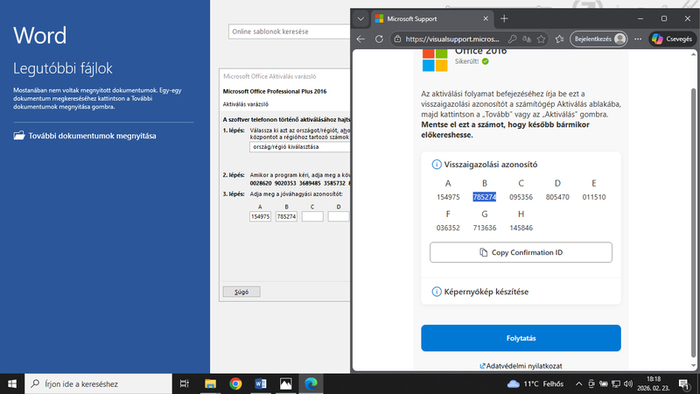The image size is (700, 394).
Task: Open Copilot Csevegés button
Action: pyautogui.click(x=672, y=39)
